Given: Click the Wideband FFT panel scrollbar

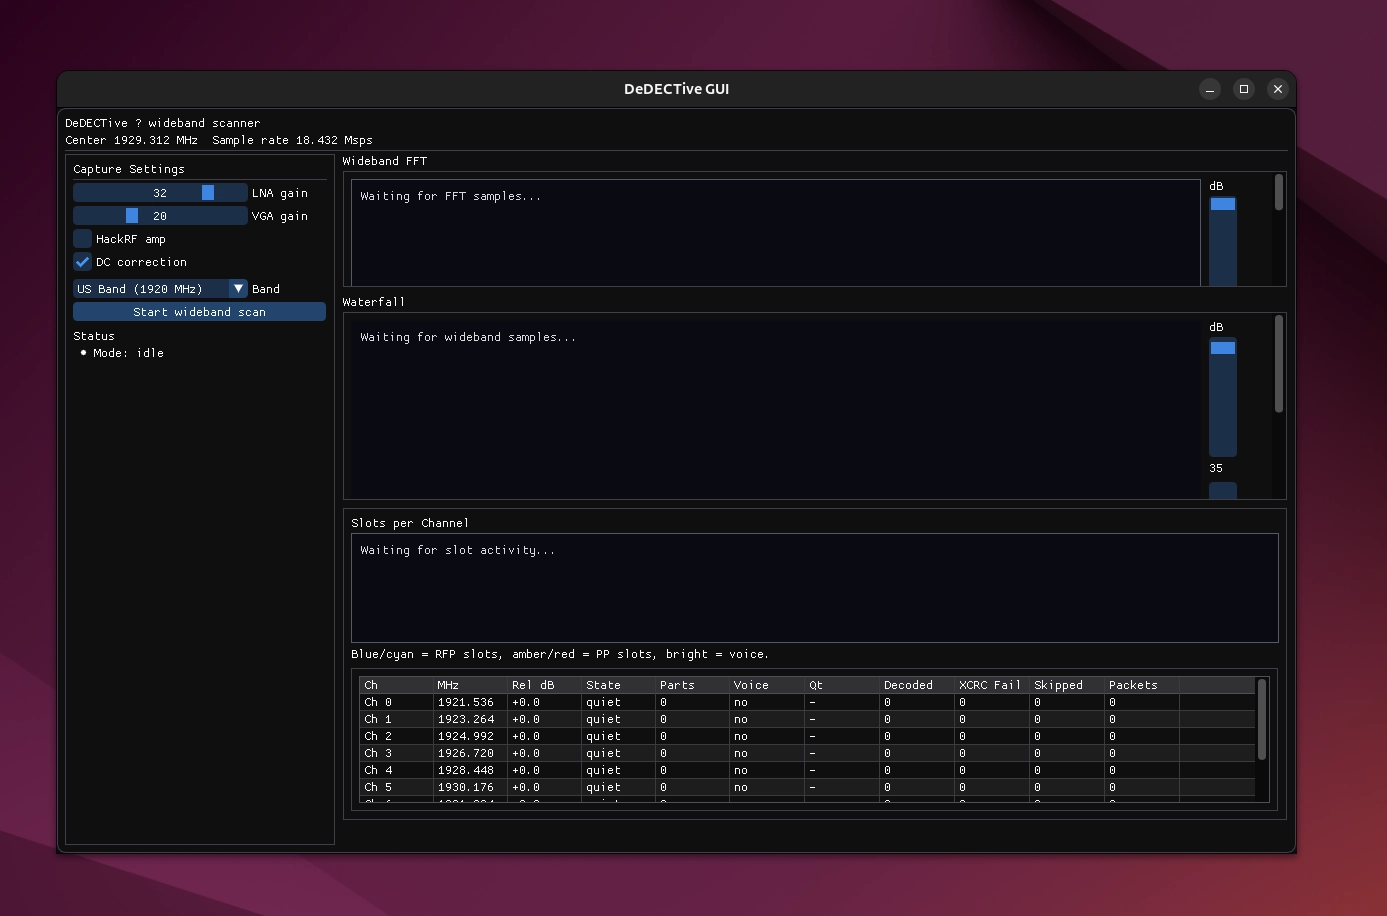Looking at the screenshot, I should 1278,193.
